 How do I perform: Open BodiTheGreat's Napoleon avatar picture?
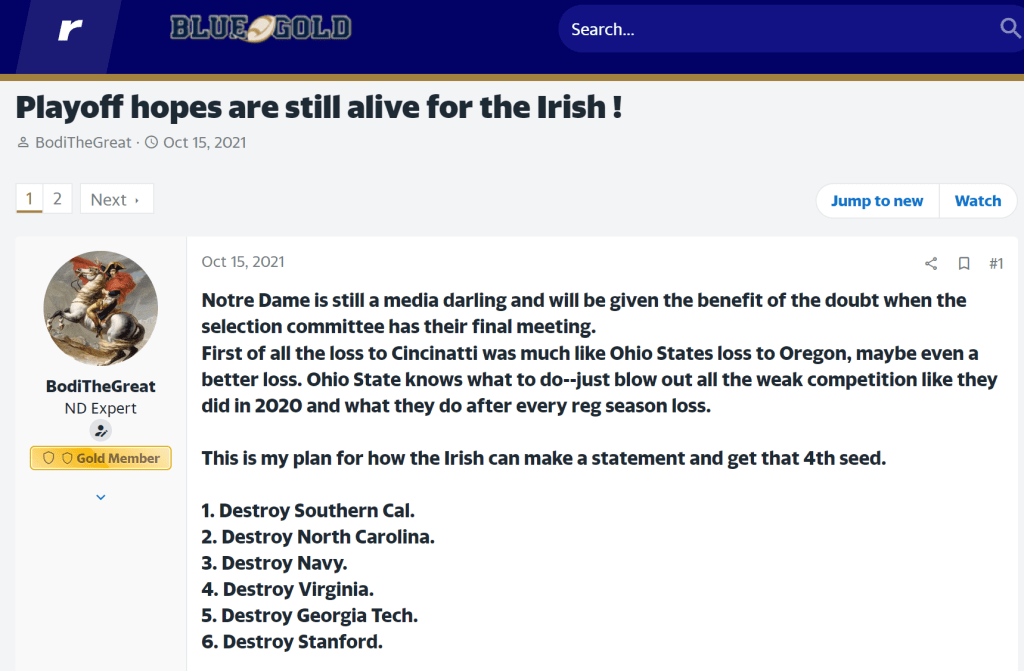point(100,308)
